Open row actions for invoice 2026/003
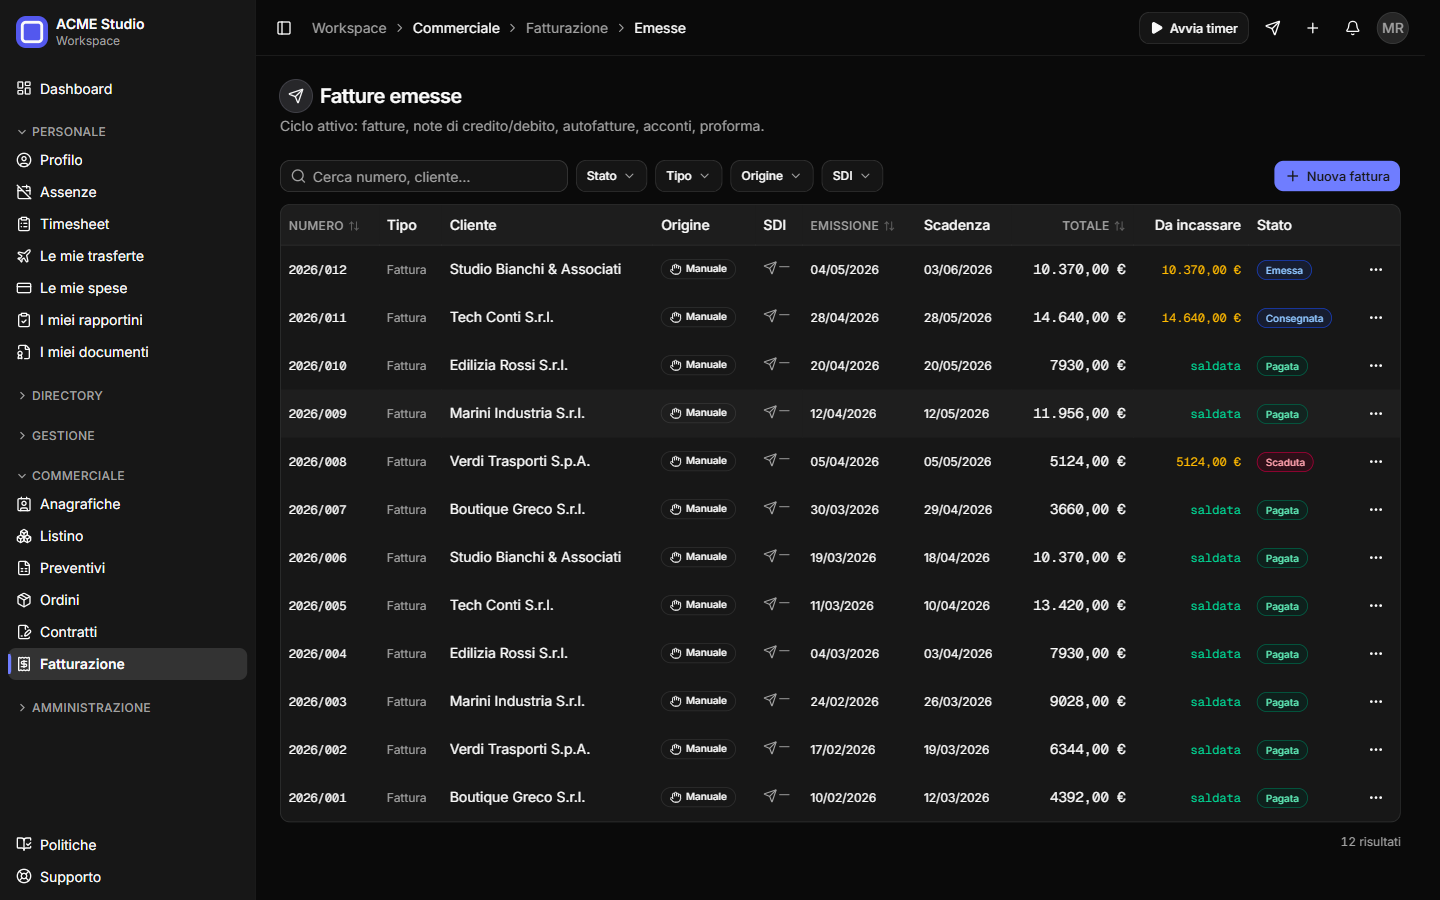Viewport: 1440px width, 900px height. click(x=1376, y=702)
